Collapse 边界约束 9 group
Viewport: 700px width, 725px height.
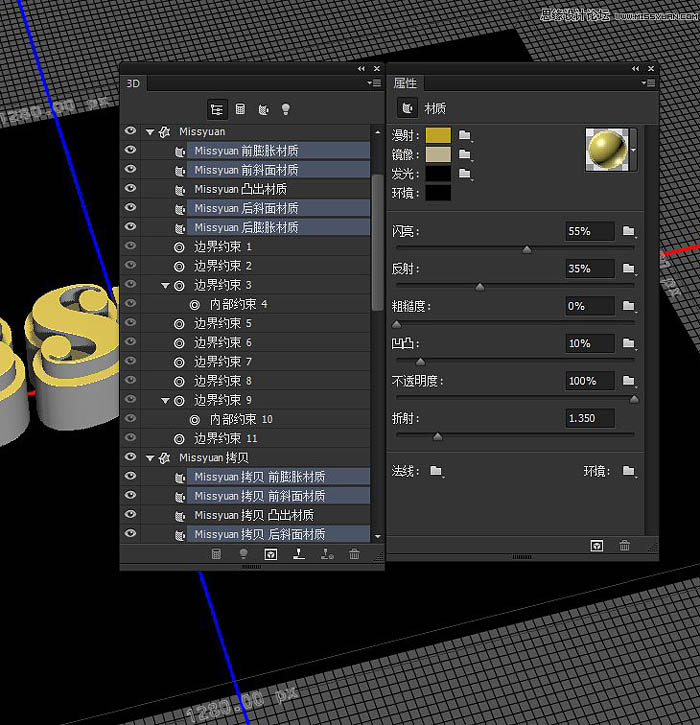coord(165,401)
